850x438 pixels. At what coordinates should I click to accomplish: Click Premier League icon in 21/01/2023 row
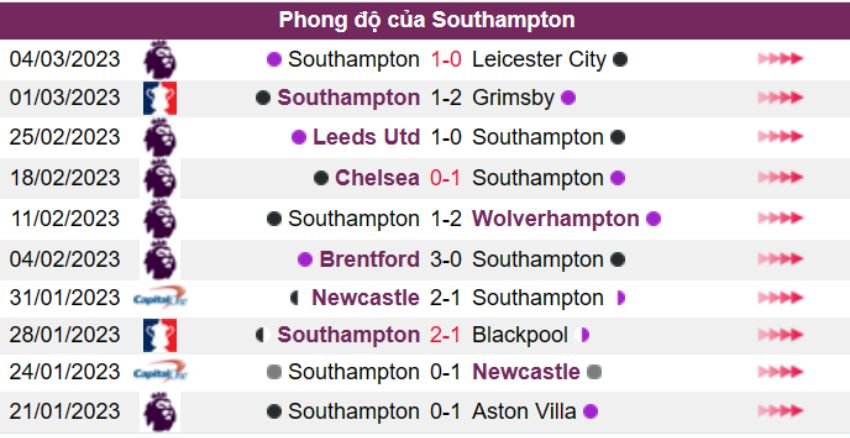click(x=159, y=411)
